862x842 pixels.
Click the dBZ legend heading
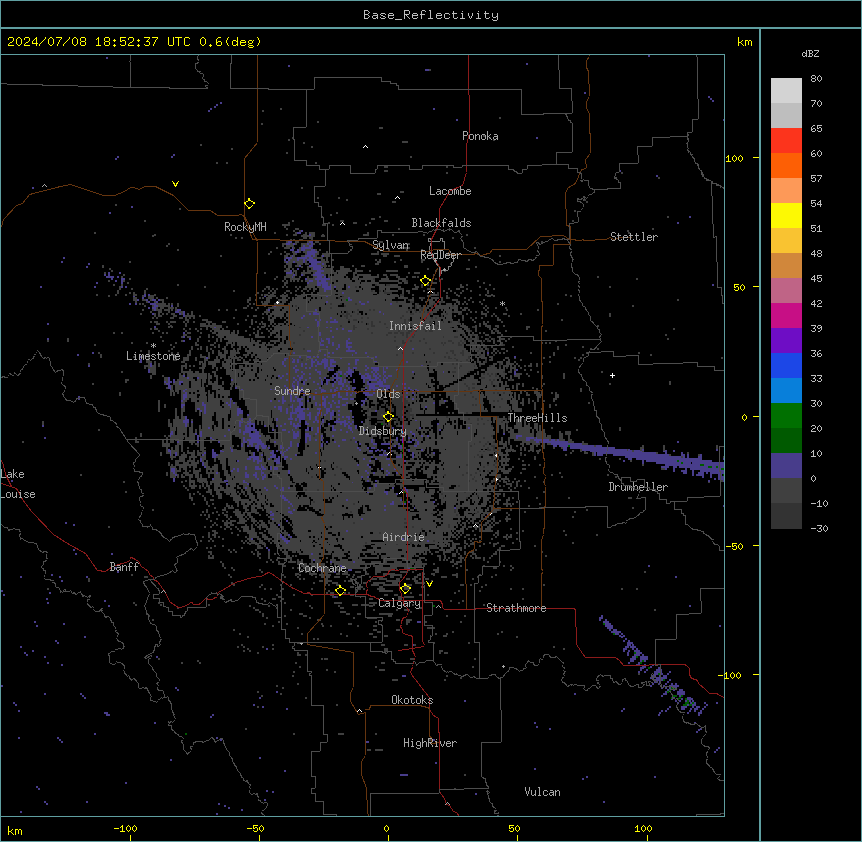[x=810, y=54]
